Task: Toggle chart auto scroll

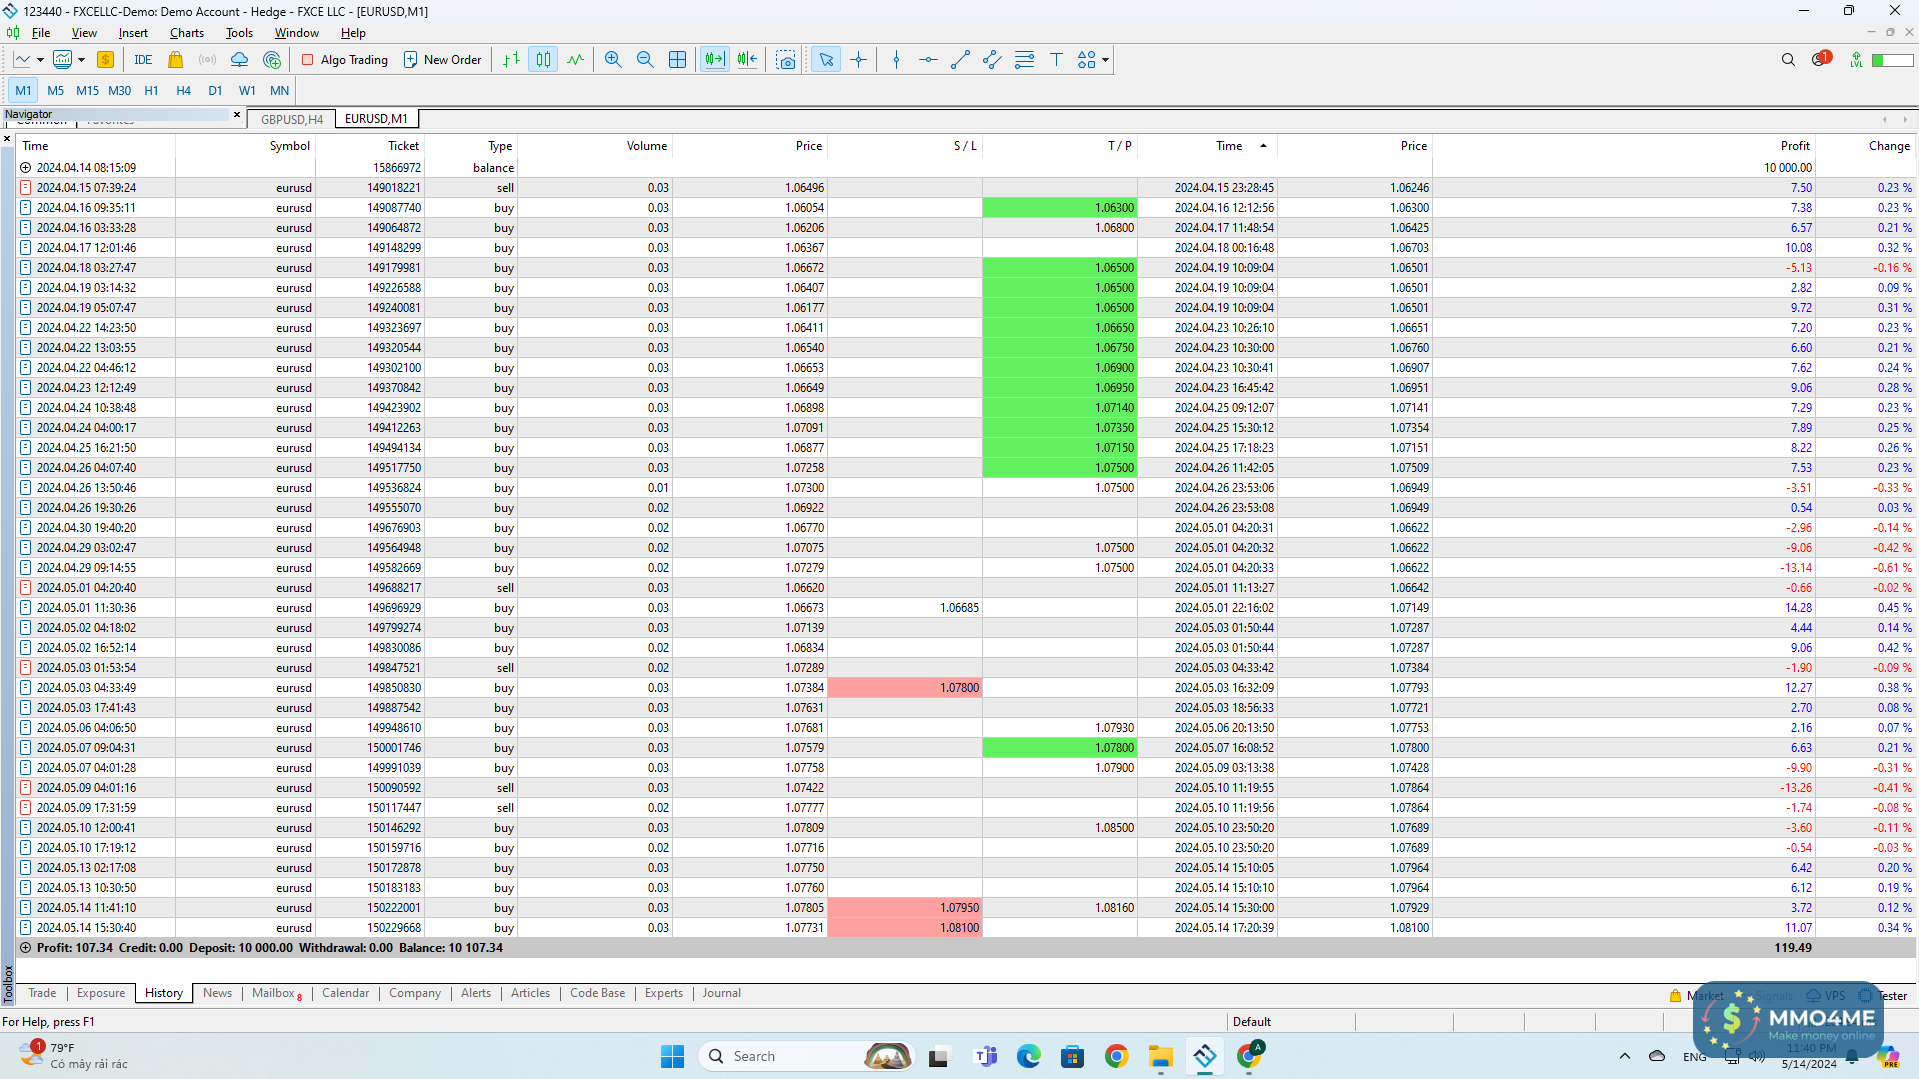Action: [715, 60]
